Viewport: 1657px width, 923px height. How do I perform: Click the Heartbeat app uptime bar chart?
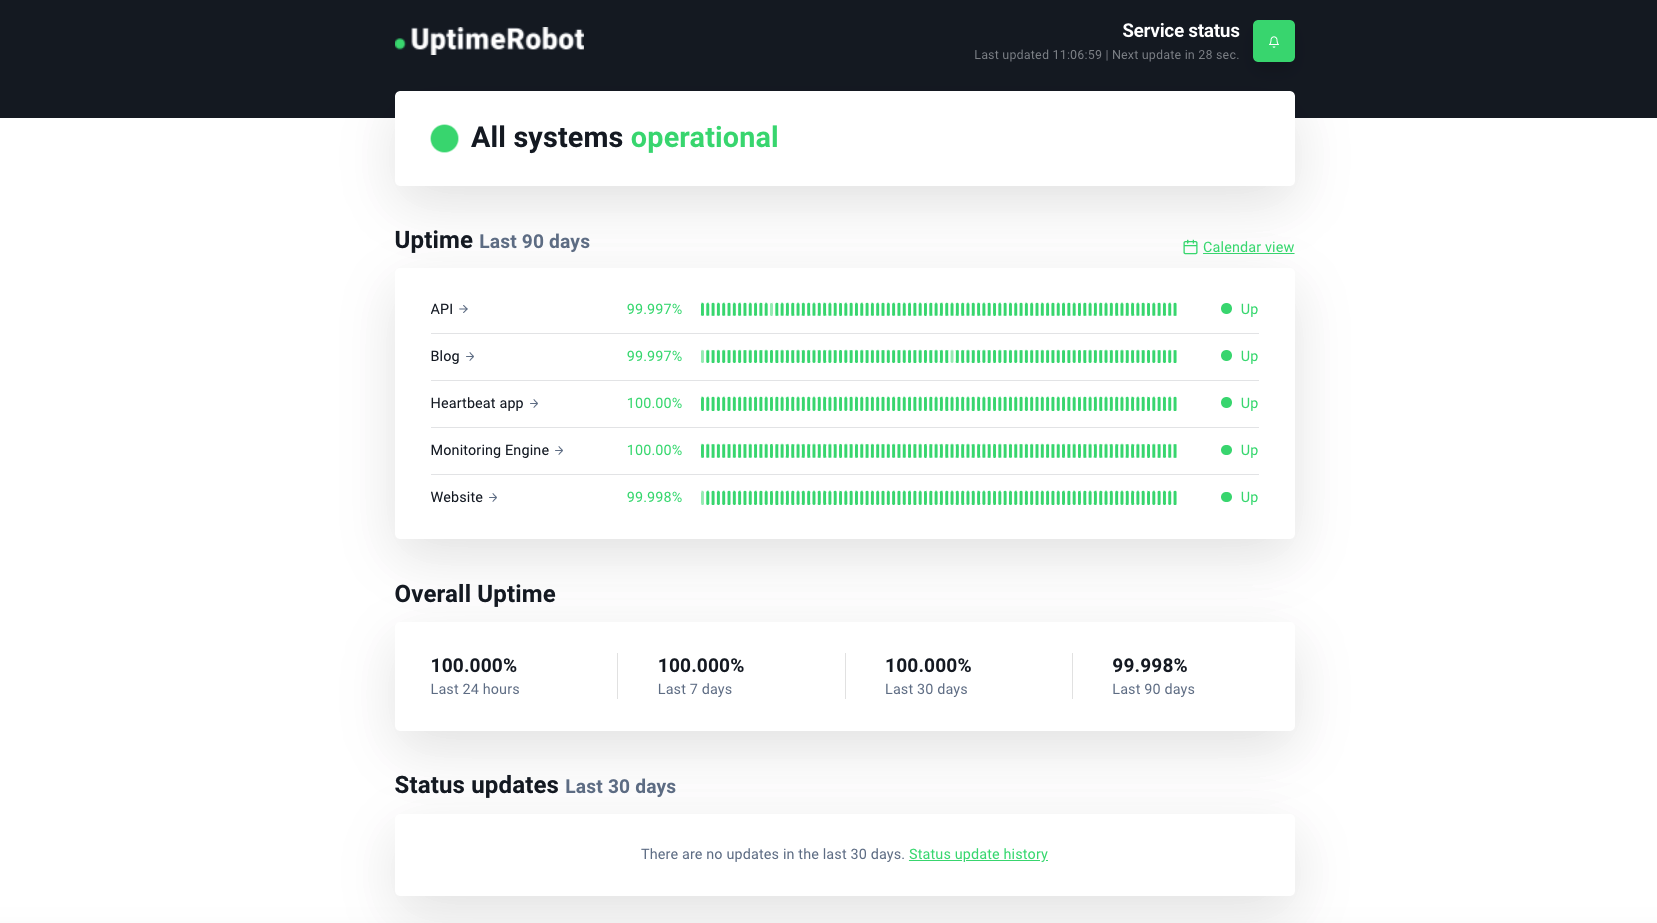point(939,403)
